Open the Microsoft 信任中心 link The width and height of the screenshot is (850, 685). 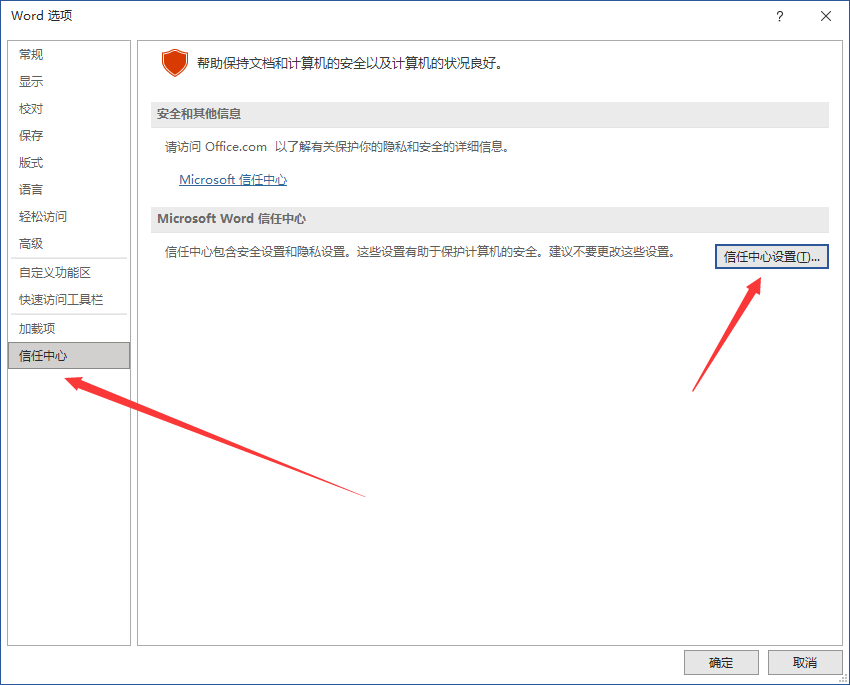[x=233, y=179]
